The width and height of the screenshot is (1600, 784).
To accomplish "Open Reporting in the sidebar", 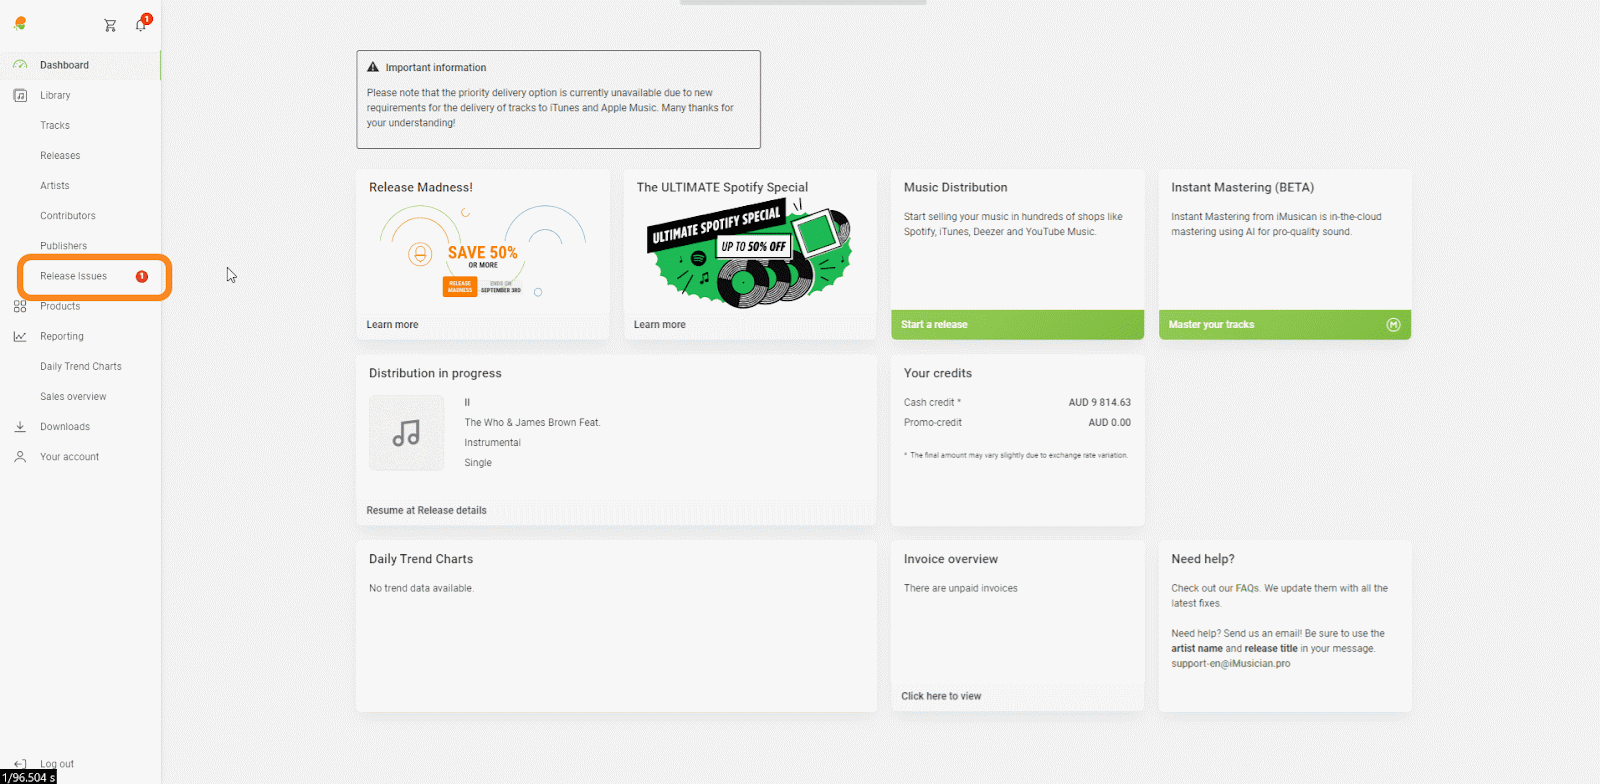I will click(62, 336).
